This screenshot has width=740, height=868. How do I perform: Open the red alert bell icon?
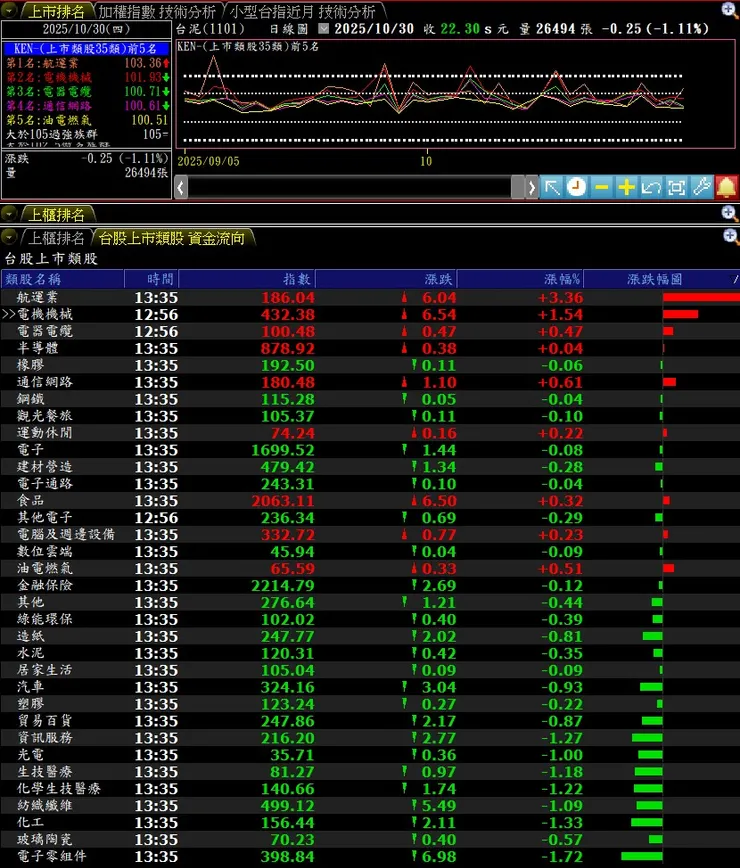coord(726,188)
